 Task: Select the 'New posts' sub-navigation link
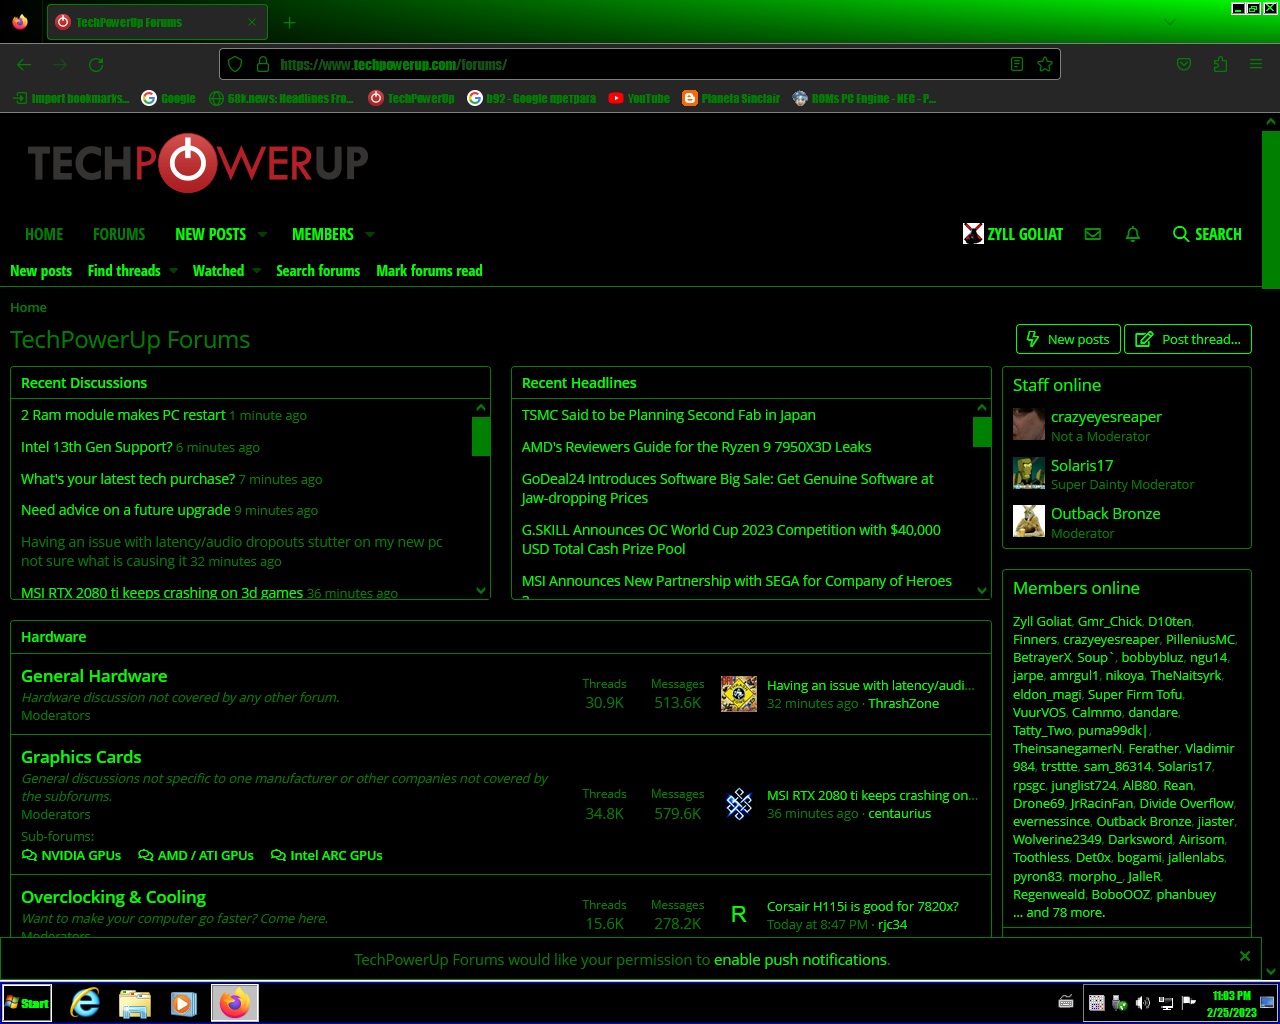coord(41,271)
